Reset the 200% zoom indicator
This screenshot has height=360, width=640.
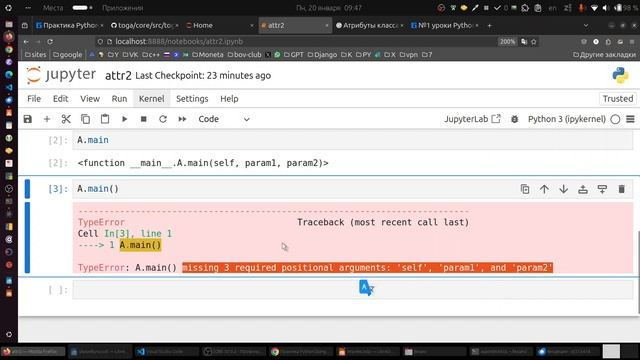tap(507, 42)
